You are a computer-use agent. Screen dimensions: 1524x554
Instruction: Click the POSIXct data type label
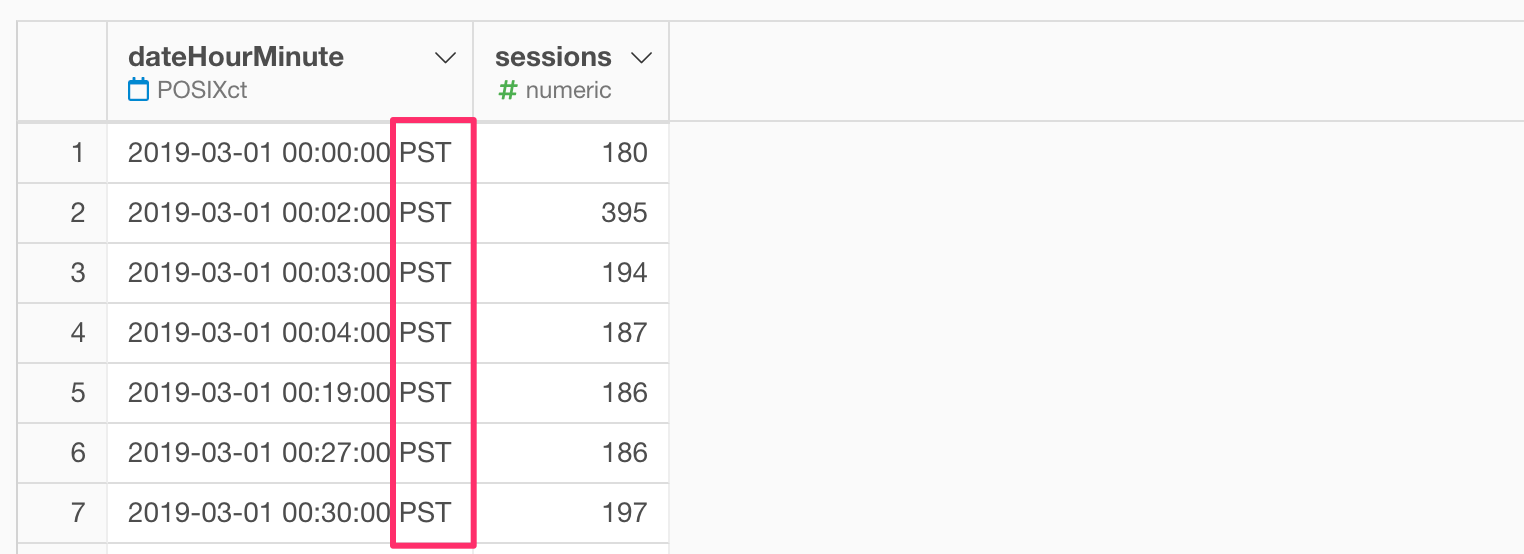point(202,90)
